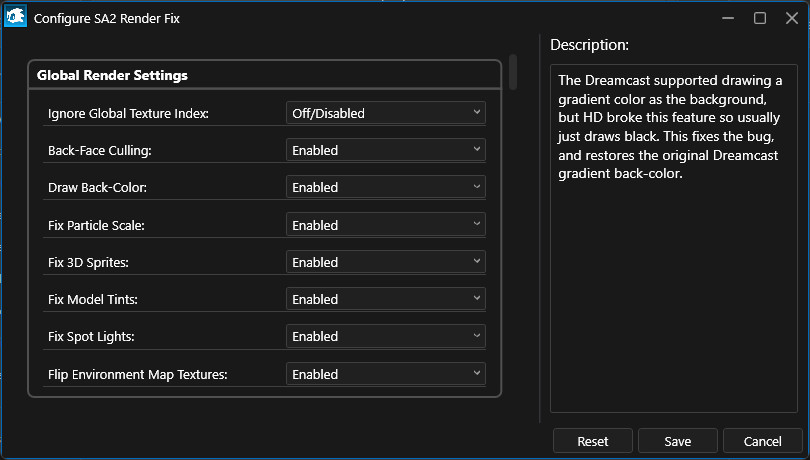The image size is (810, 460).
Task: Cancel the configuration changes
Action: (763, 441)
